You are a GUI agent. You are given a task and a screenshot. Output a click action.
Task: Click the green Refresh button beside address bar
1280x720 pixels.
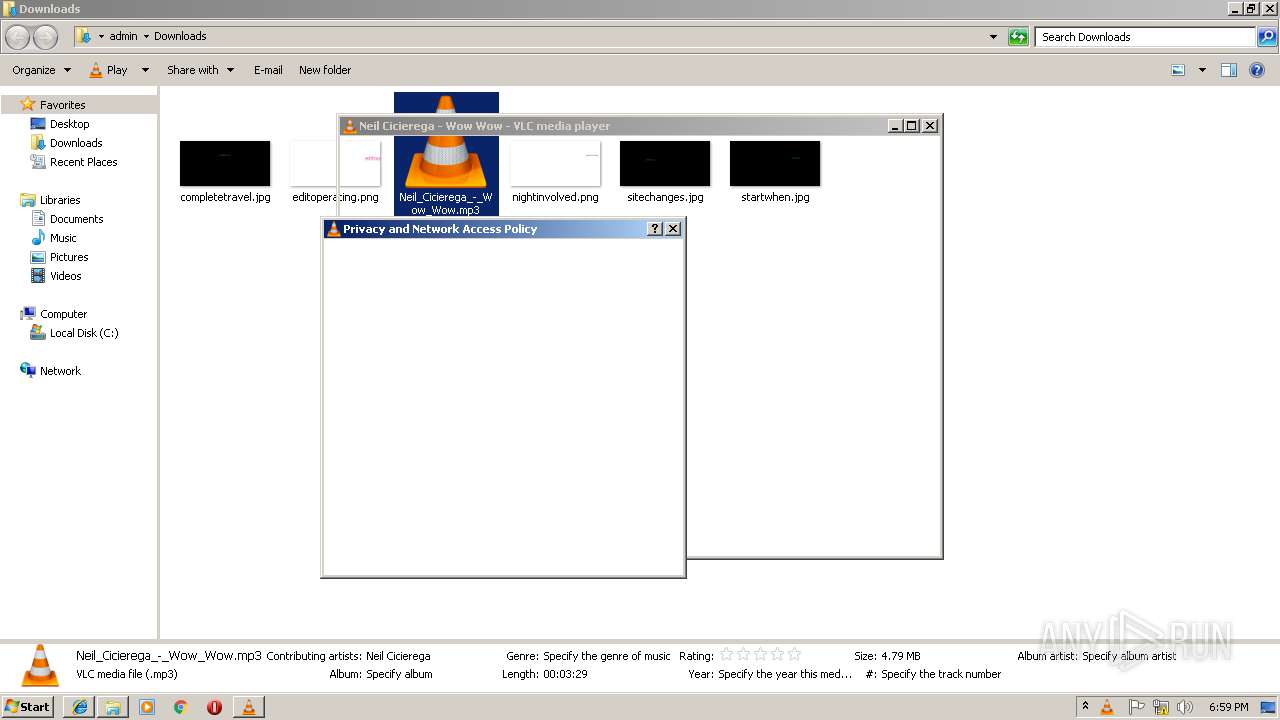click(1018, 37)
